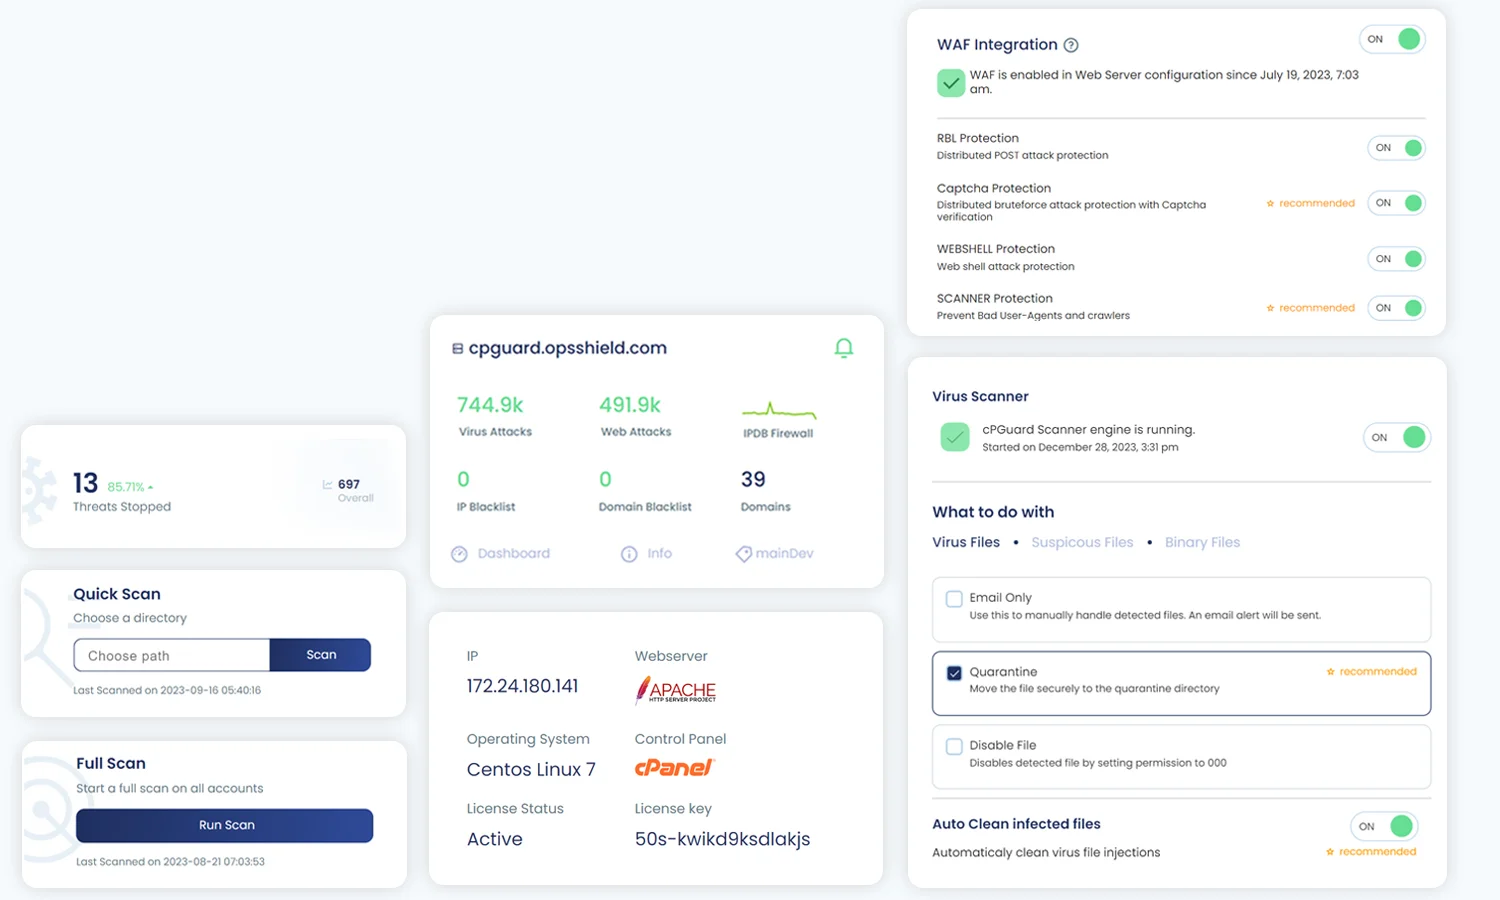Click the 85.71% change percentage
This screenshot has height=900, width=1500.
click(126, 487)
